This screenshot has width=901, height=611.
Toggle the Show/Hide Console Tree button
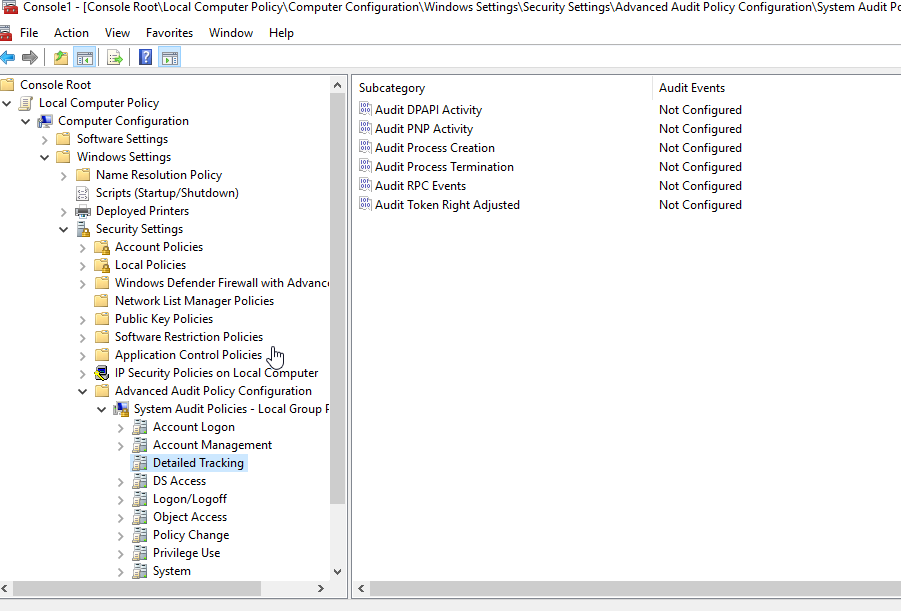coord(85,57)
